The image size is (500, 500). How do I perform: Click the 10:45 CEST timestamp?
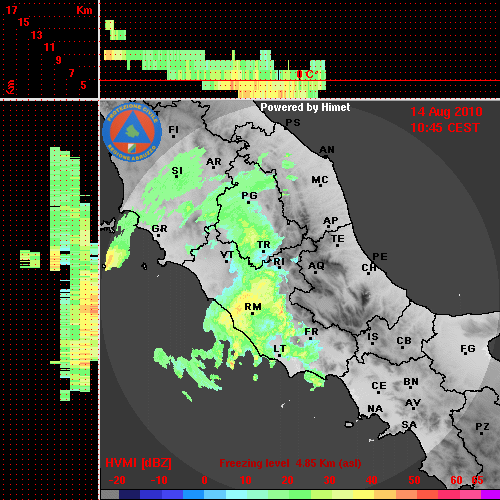pos(445,128)
